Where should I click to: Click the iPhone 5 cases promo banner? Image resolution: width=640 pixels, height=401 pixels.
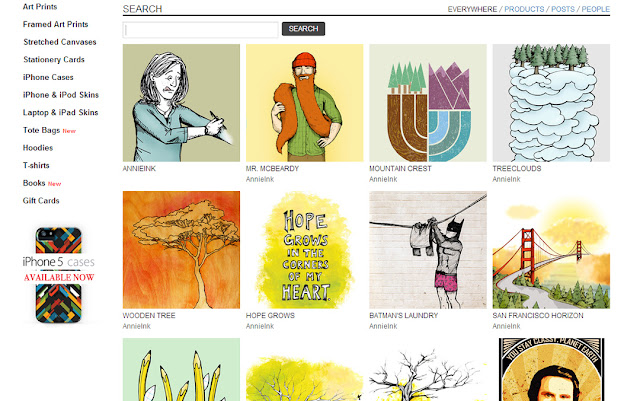[x=58, y=275]
